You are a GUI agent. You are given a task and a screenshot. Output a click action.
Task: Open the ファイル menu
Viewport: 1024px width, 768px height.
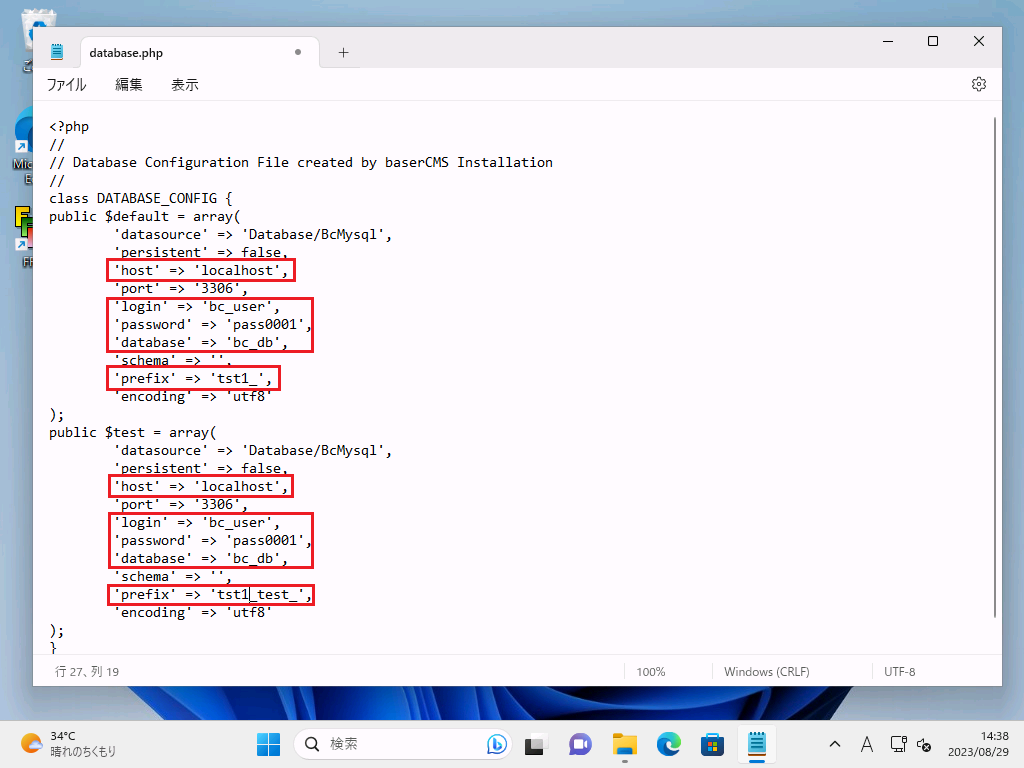tap(66, 85)
